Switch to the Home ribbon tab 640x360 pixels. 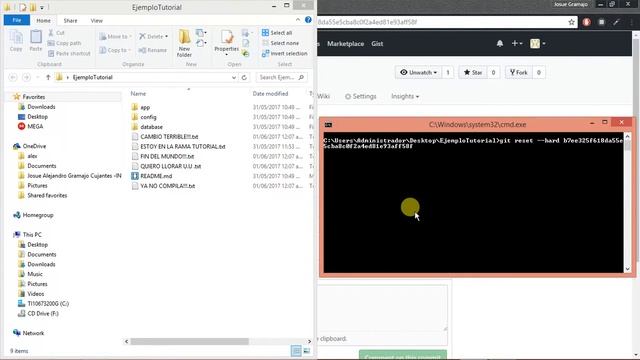43,20
